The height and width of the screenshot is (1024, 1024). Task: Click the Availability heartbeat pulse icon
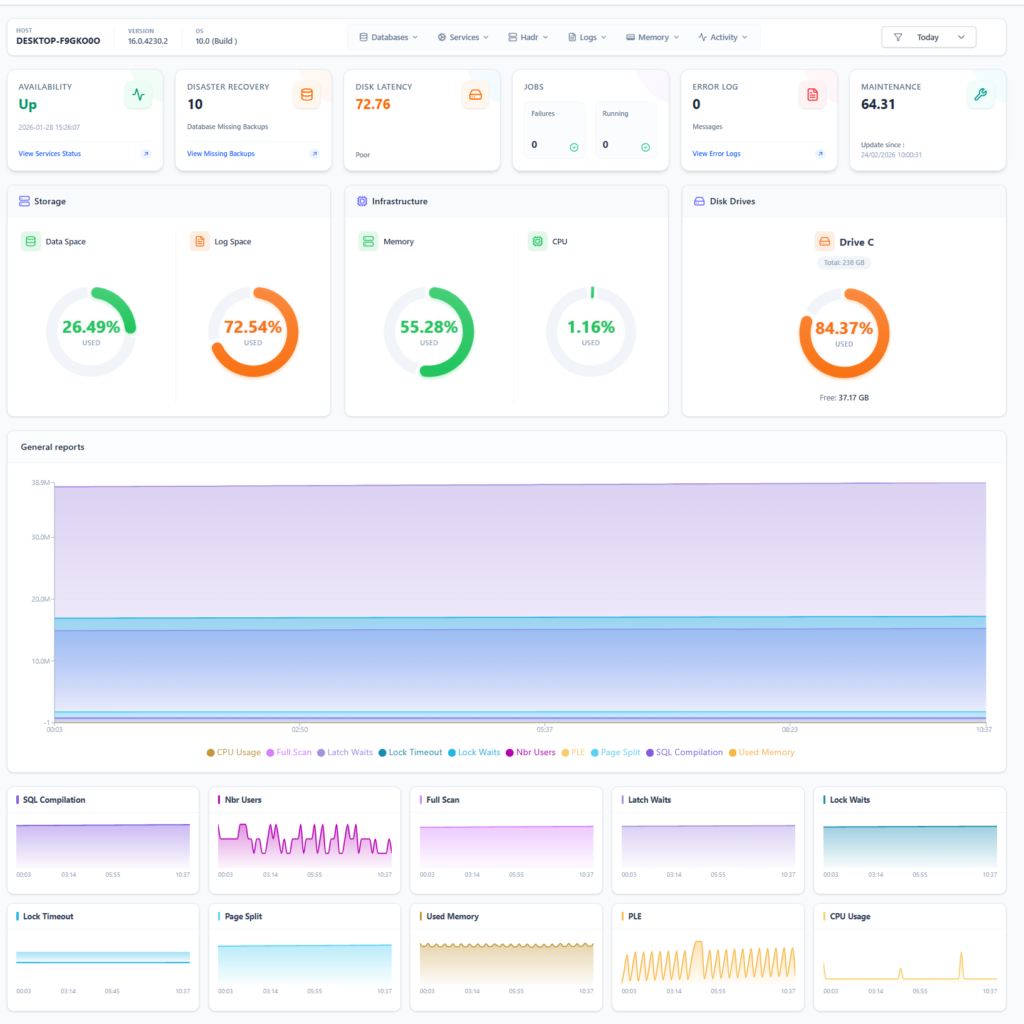click(x=138, y=95)
